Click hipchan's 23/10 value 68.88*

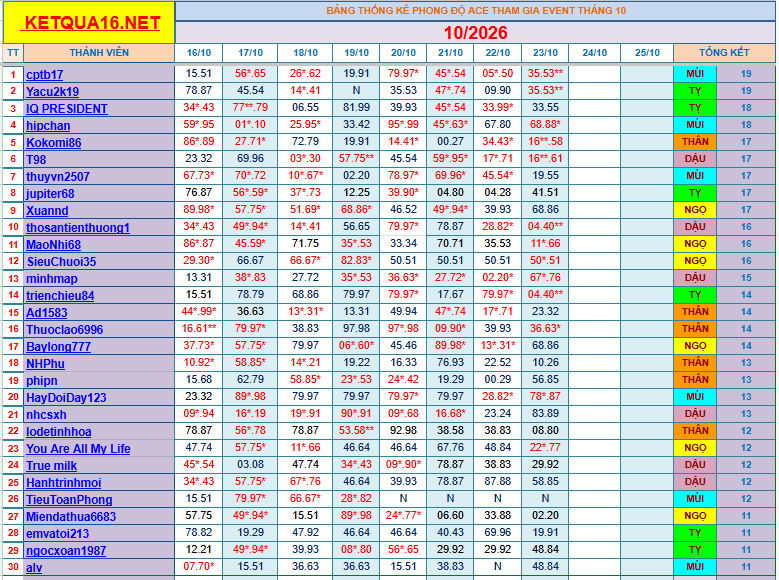[545, 124]
